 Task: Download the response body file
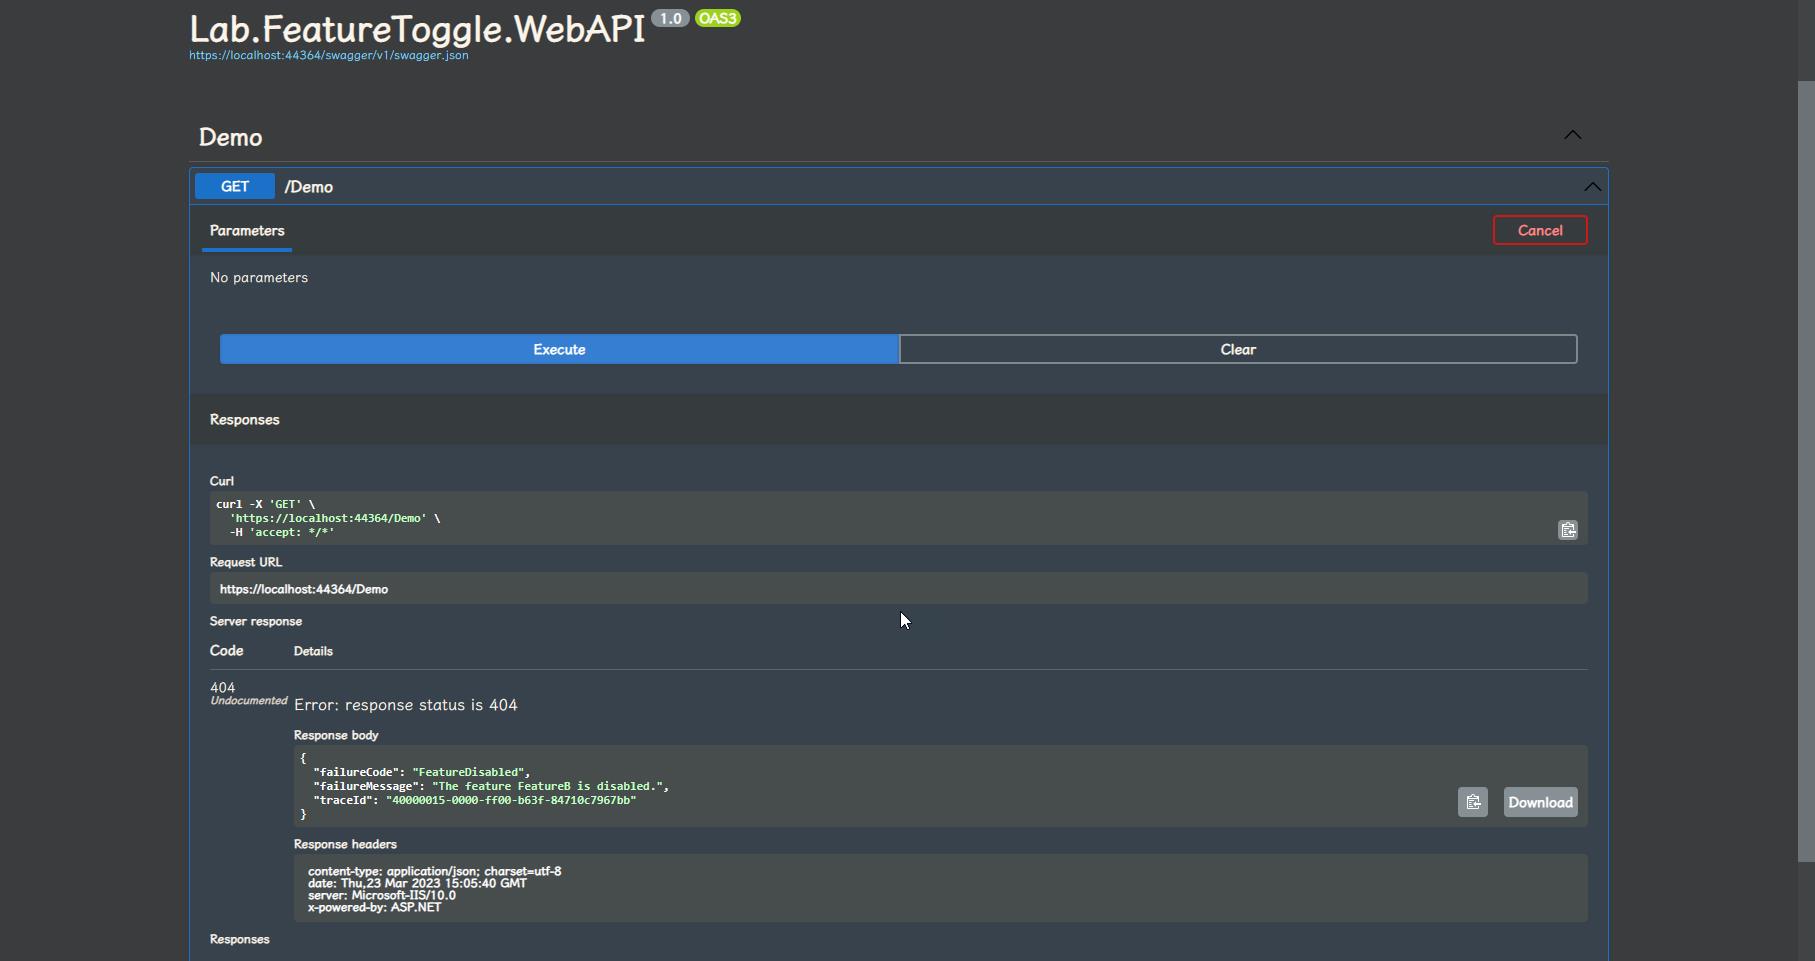pos(1539,801)
